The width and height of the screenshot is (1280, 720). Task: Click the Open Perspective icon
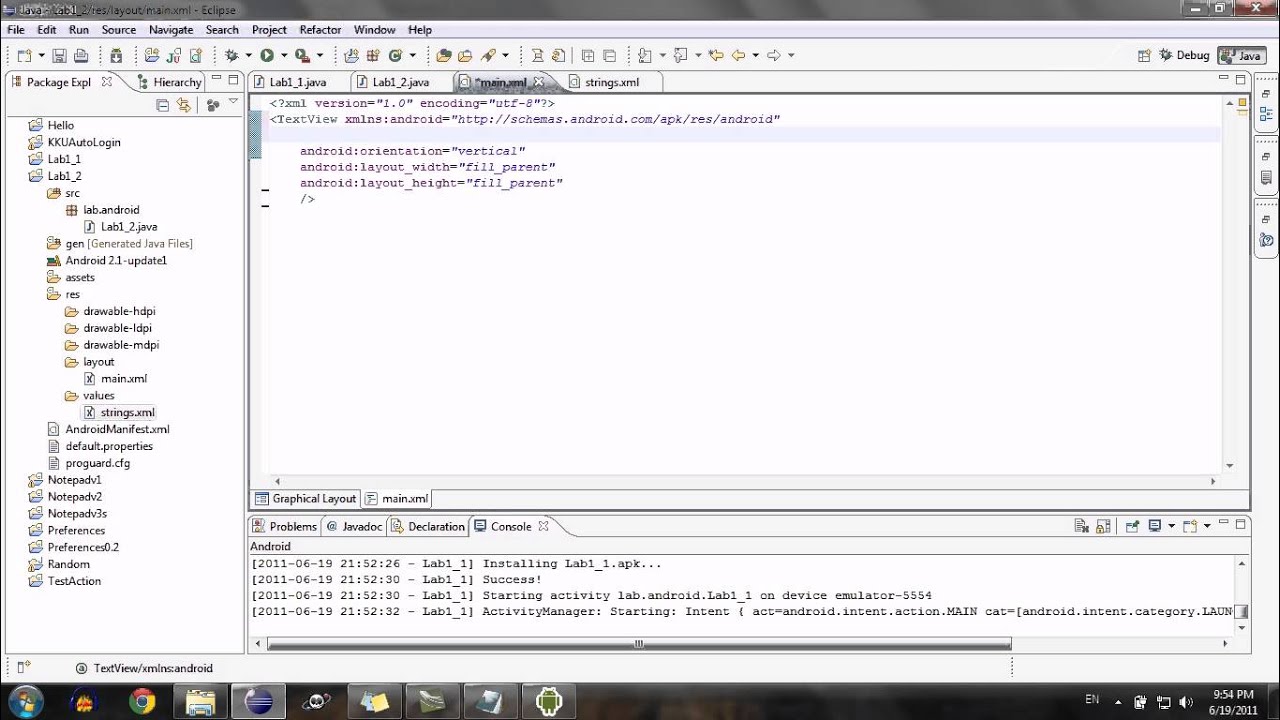tap(1146, 56)
